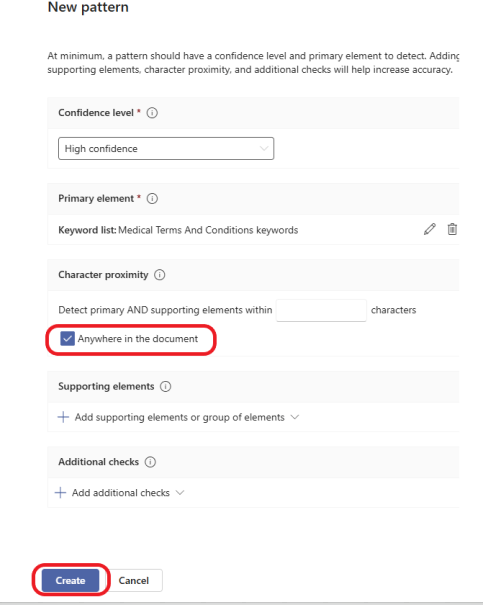
Task: Show Additional checks info tooltip
Action: click(150, 462)
